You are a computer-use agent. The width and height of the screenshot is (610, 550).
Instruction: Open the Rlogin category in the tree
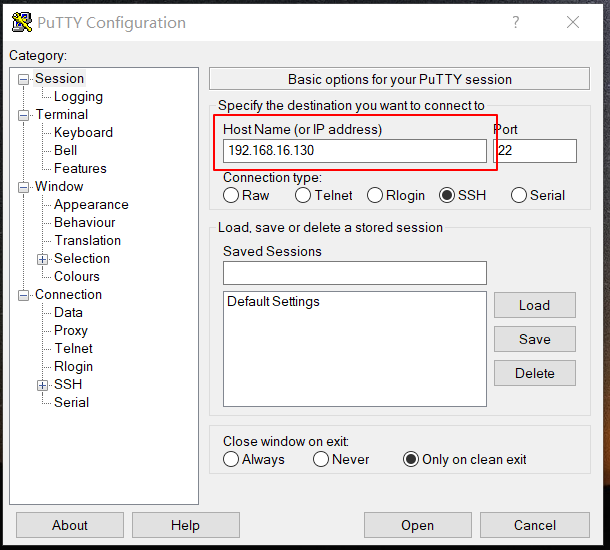point(73,366)
